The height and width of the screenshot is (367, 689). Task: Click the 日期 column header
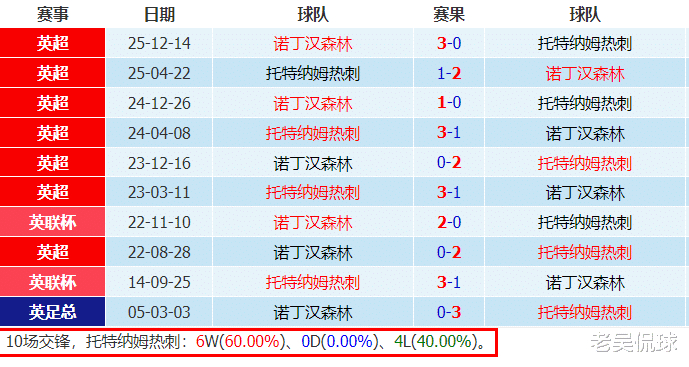(x=159, y=15)
